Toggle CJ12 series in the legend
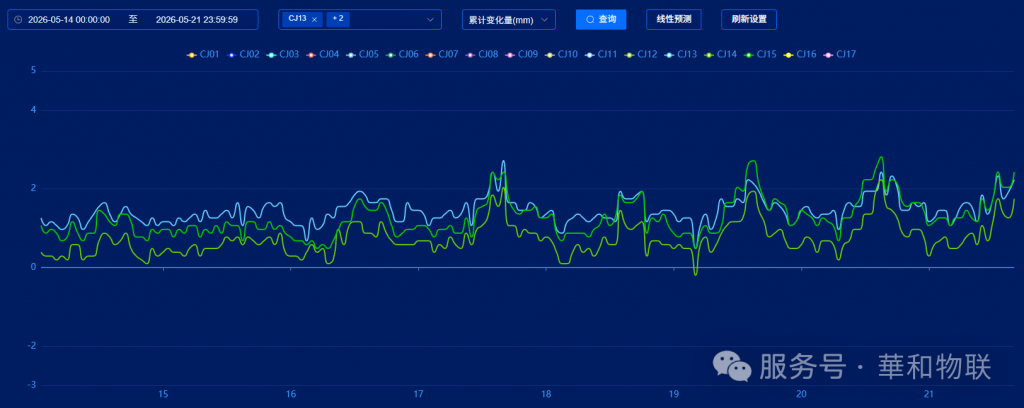Image resolution: width=1024 pixels, height=408 pixels. tap(641, 54)
